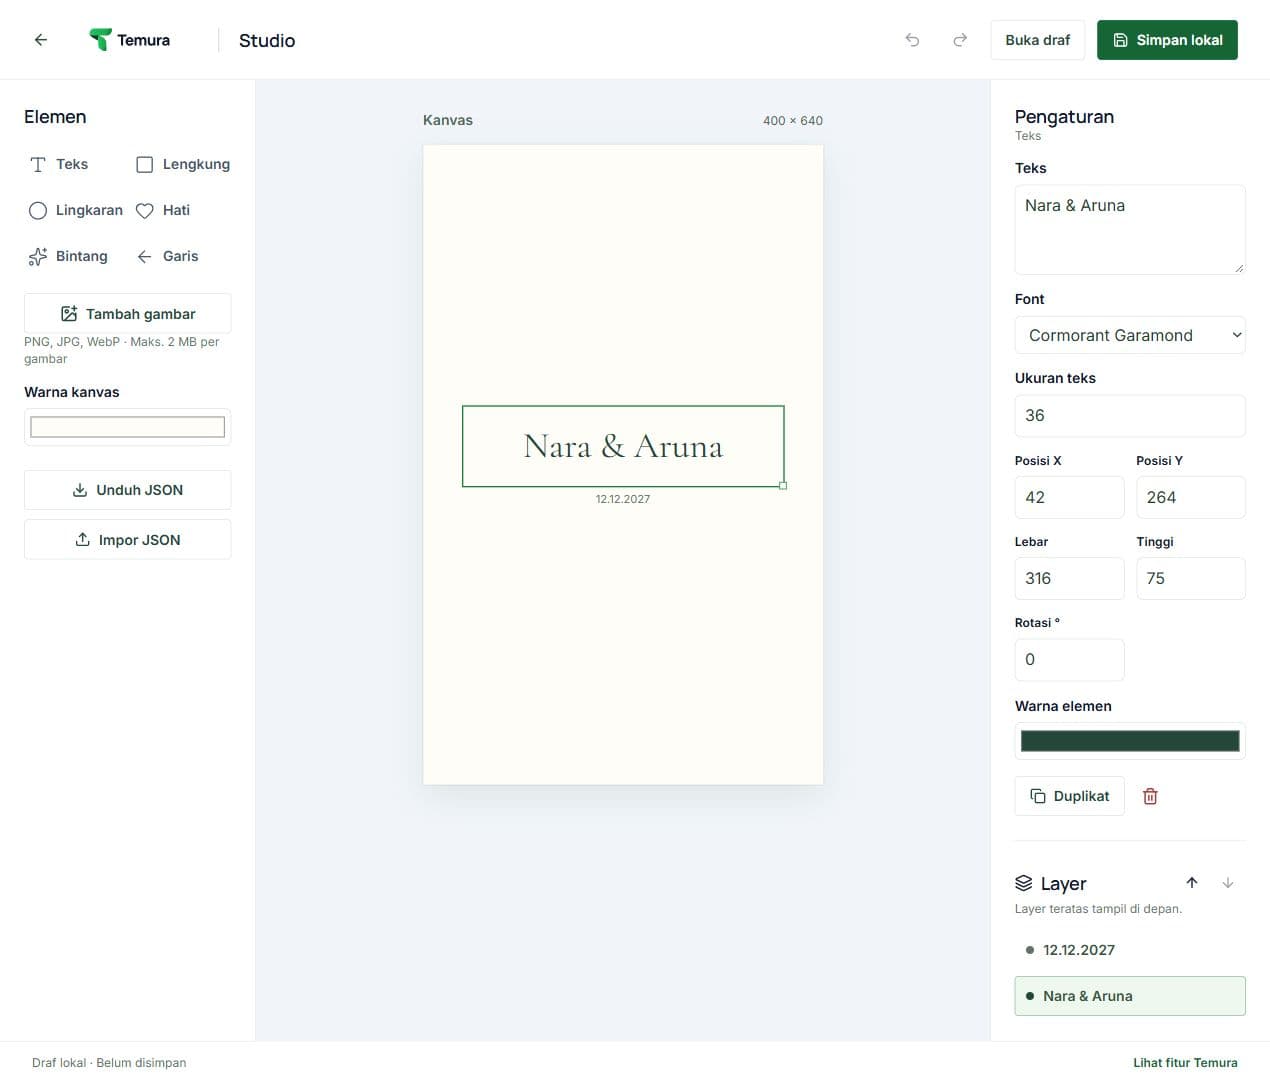The height and width of the screenshot is (1085, 1270).
Task: Click the selection resize handle on canvas
Action: (x=783, y=486)
